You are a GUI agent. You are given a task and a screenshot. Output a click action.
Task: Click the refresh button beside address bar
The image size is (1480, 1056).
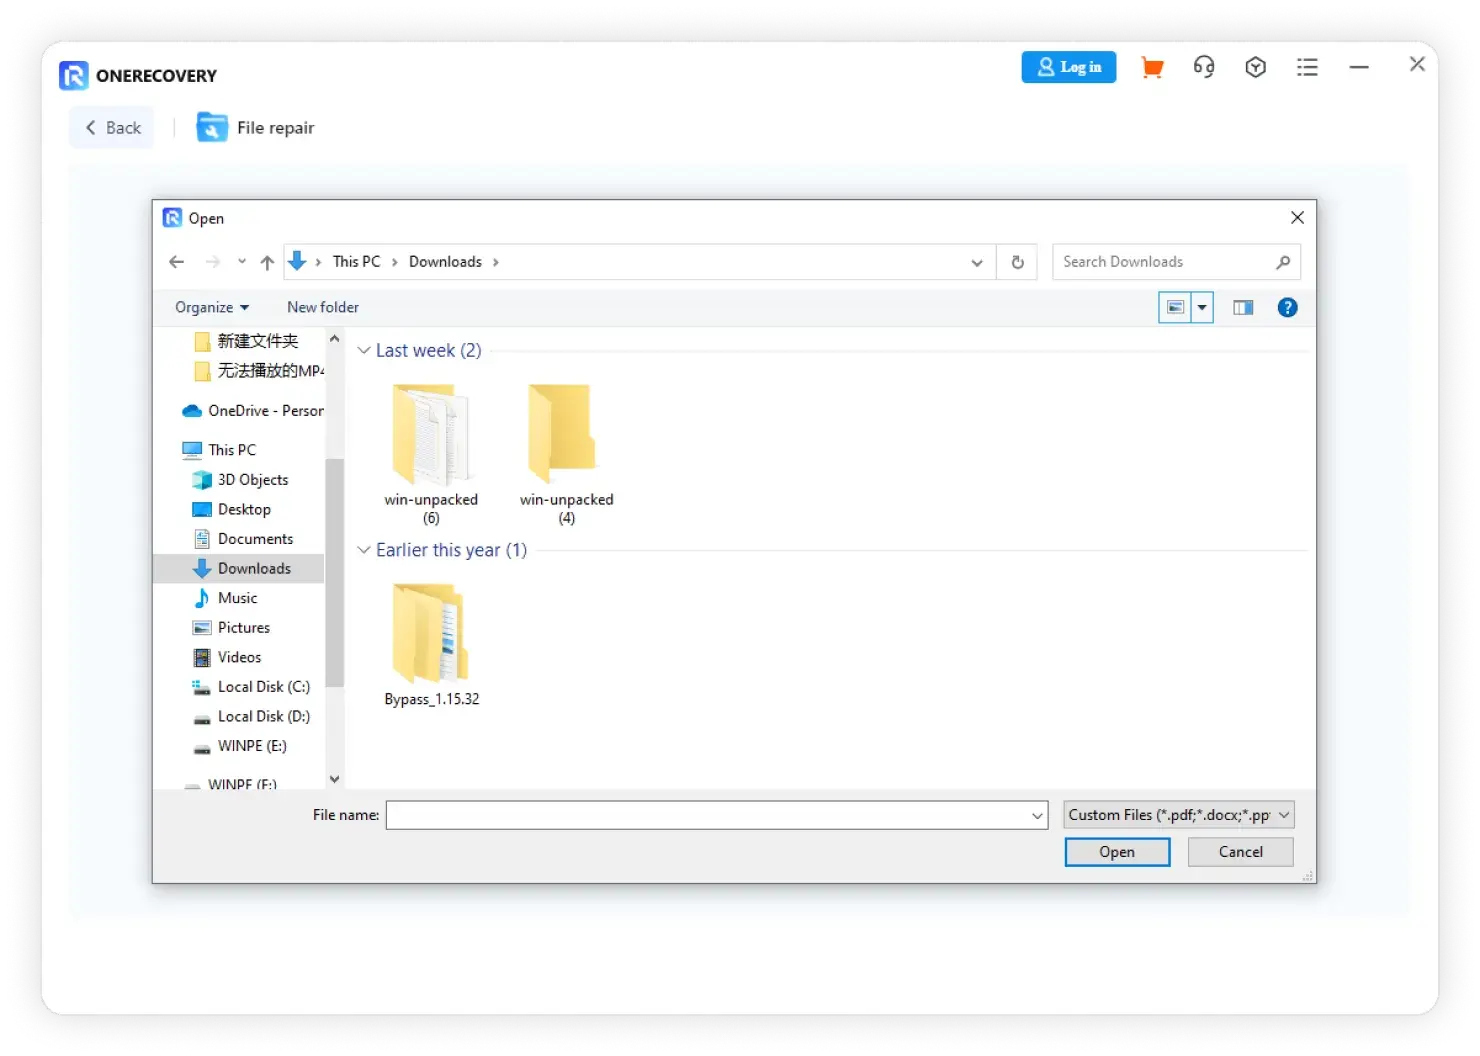(x=1017, y=262)
